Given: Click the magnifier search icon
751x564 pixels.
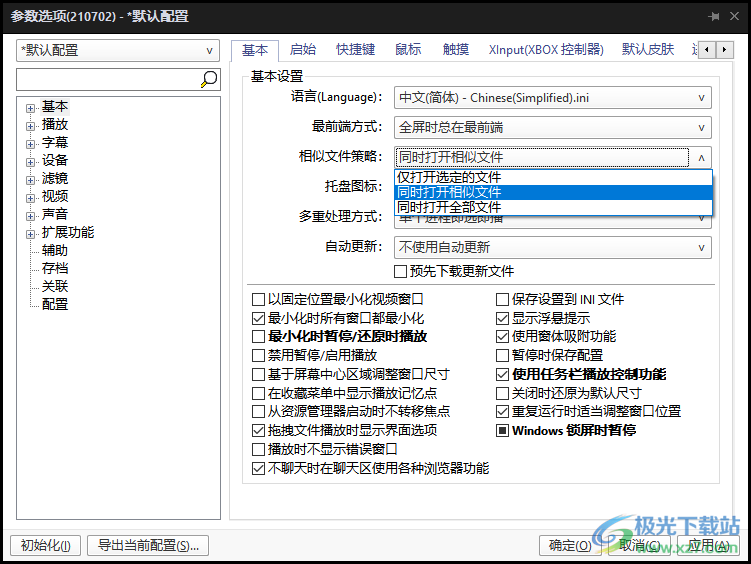Looking at the screenshot, I should coord(209,79).
